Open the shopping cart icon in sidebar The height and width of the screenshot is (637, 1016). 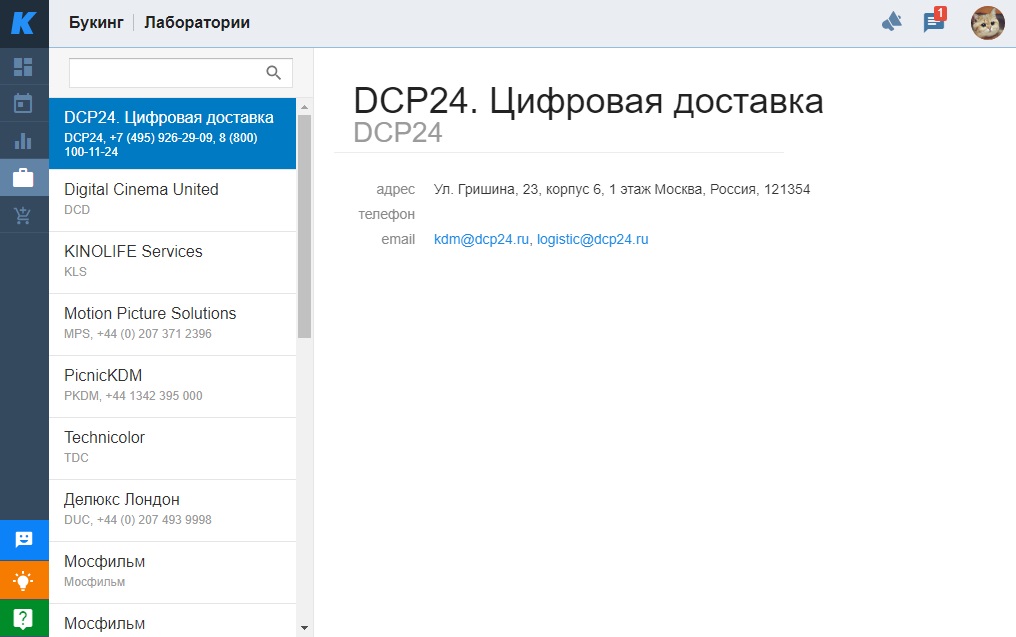(x=23, y=214)
